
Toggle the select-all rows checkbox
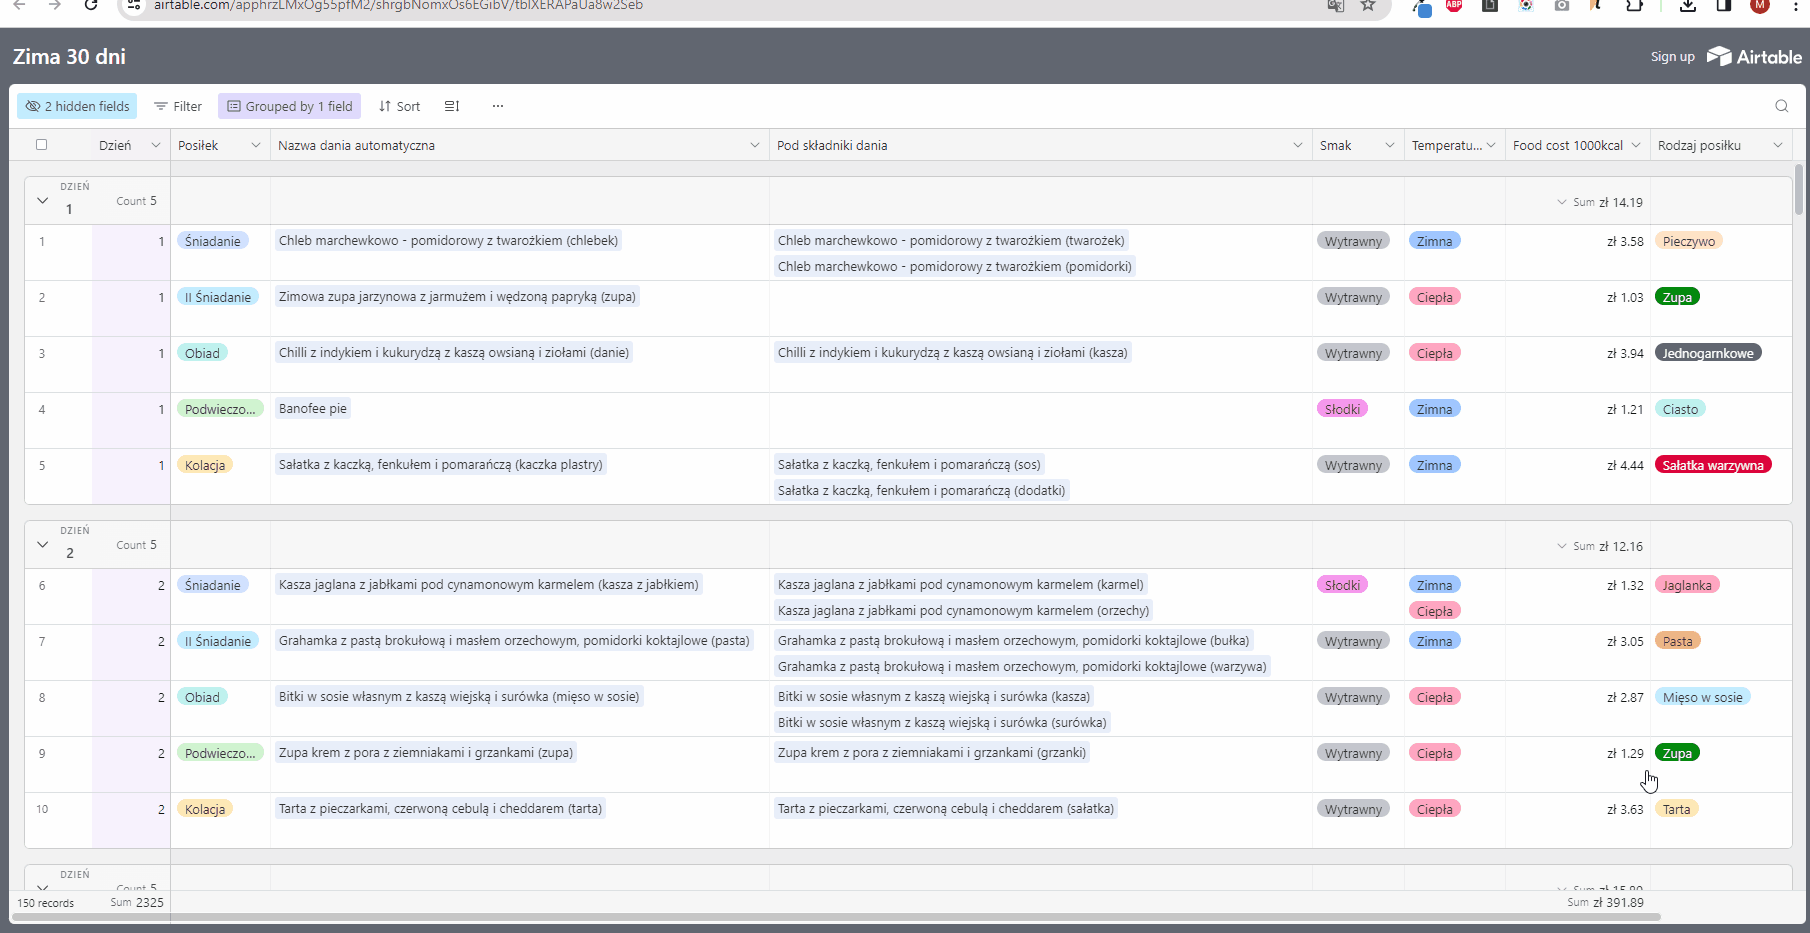click(42, 145)
